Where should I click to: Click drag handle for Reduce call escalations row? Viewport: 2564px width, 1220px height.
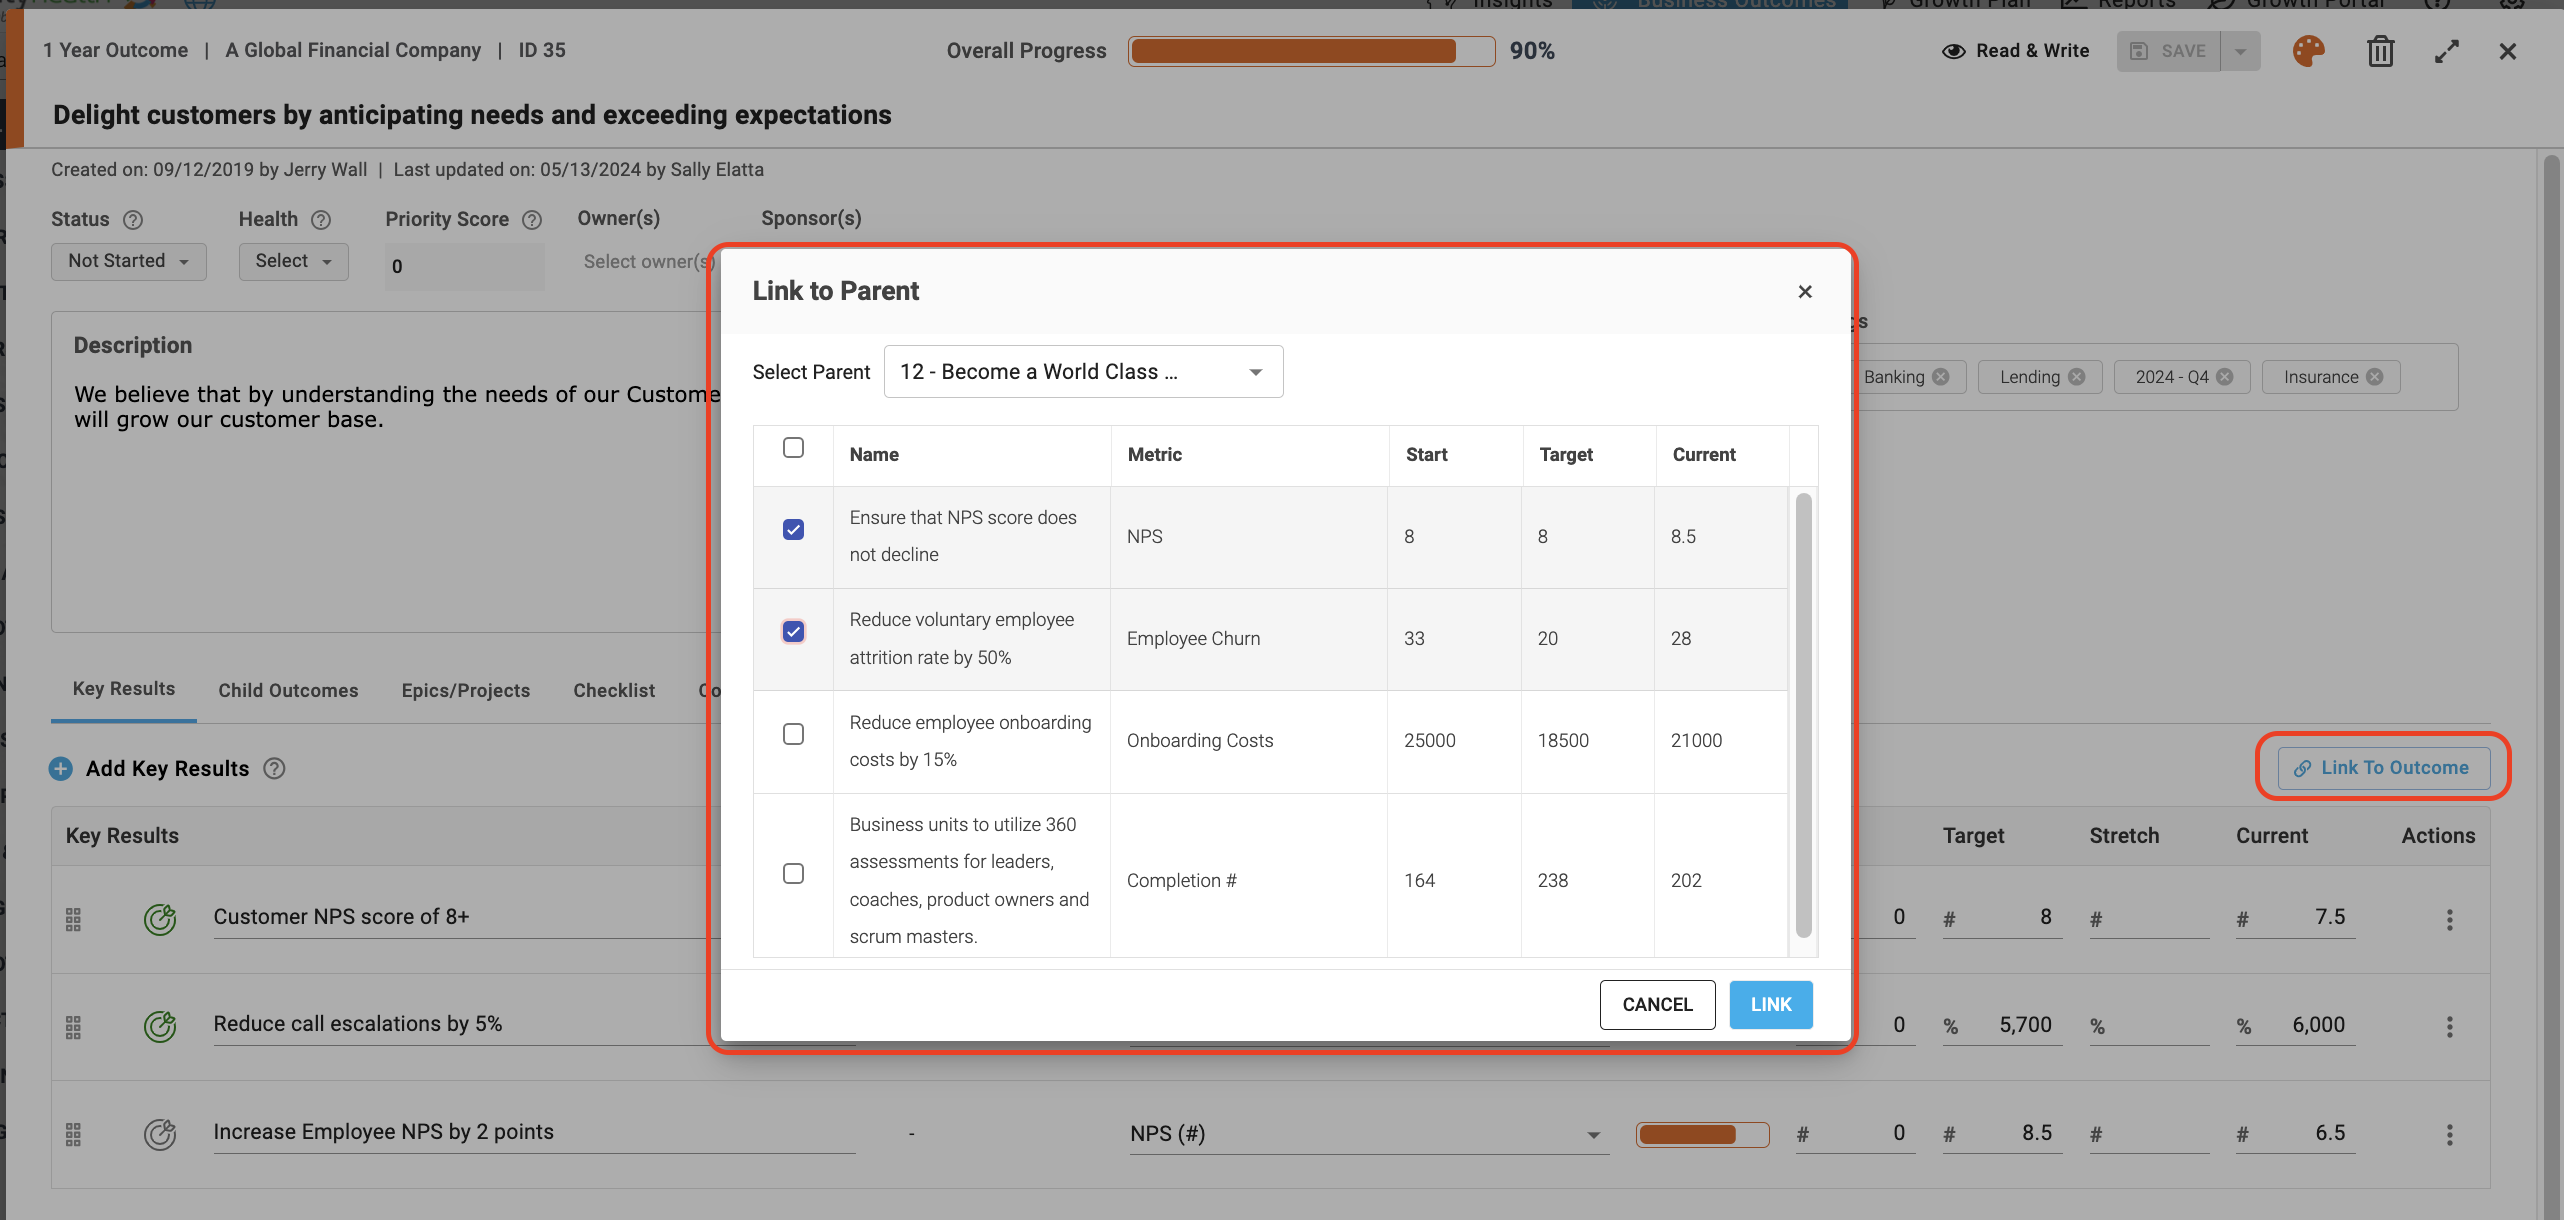(73, 1027)
